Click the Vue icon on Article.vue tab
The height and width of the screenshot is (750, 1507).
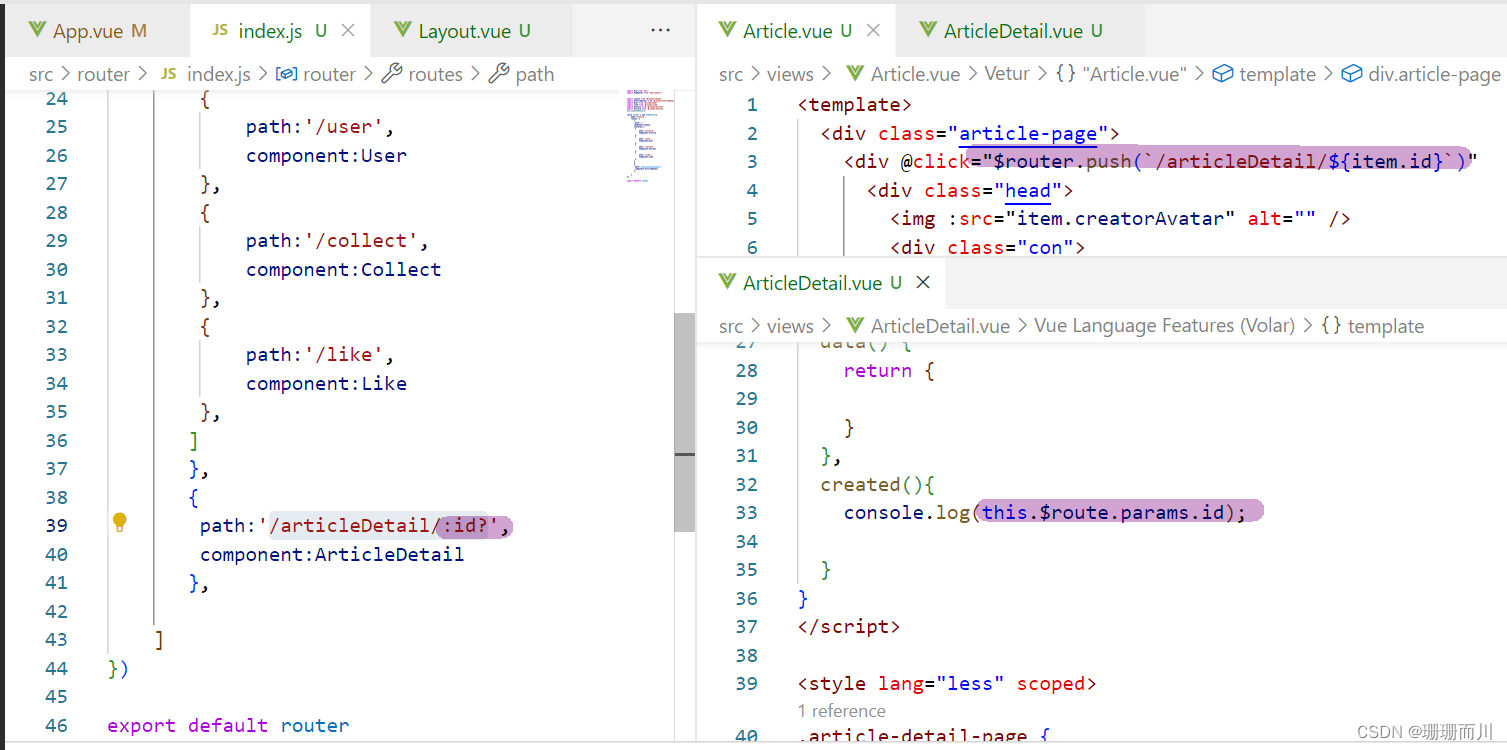click(x=728, y=31)
